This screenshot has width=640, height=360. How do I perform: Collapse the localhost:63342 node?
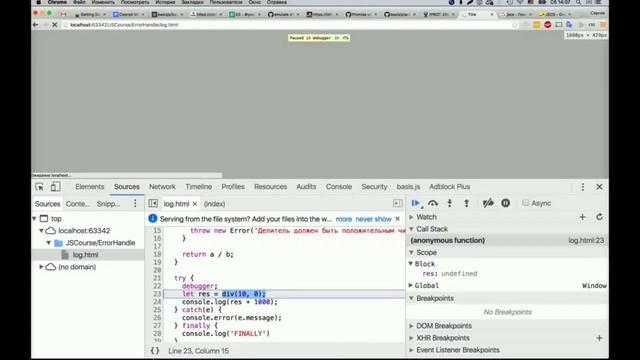coord(42,231)
